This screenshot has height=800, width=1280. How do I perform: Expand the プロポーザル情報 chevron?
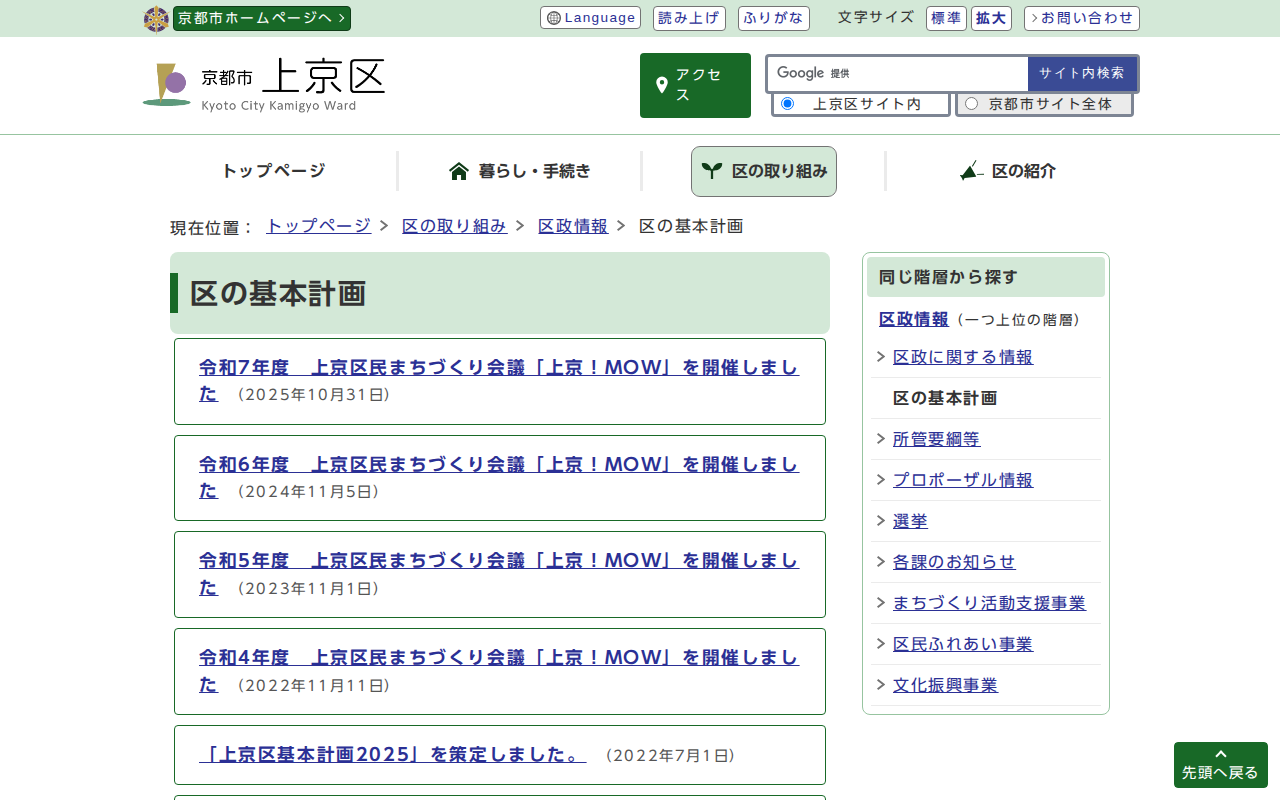[x=880, y=480]
